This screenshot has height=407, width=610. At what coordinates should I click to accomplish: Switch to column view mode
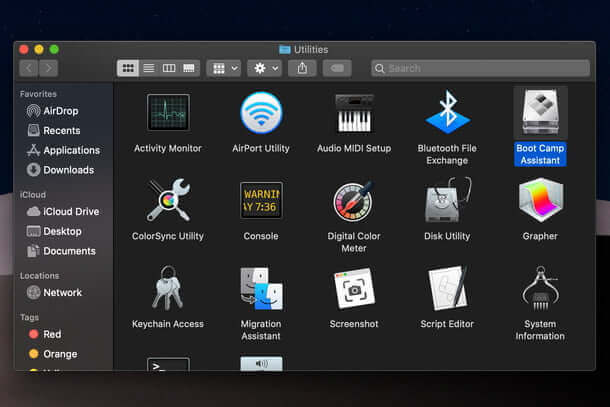pyautogui.click(x=168, y=68)
